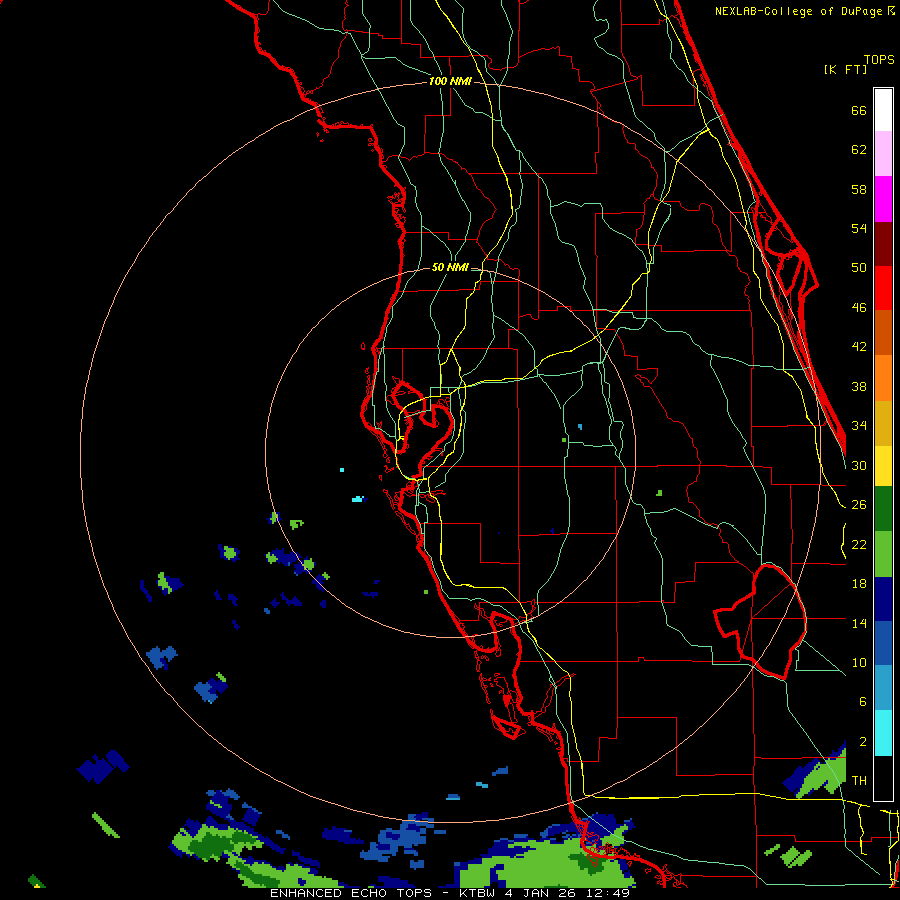Select the cyan legend color band
The height and width of the screenshot is (900, 900).
pyautogui.click(x=883, y=734)
